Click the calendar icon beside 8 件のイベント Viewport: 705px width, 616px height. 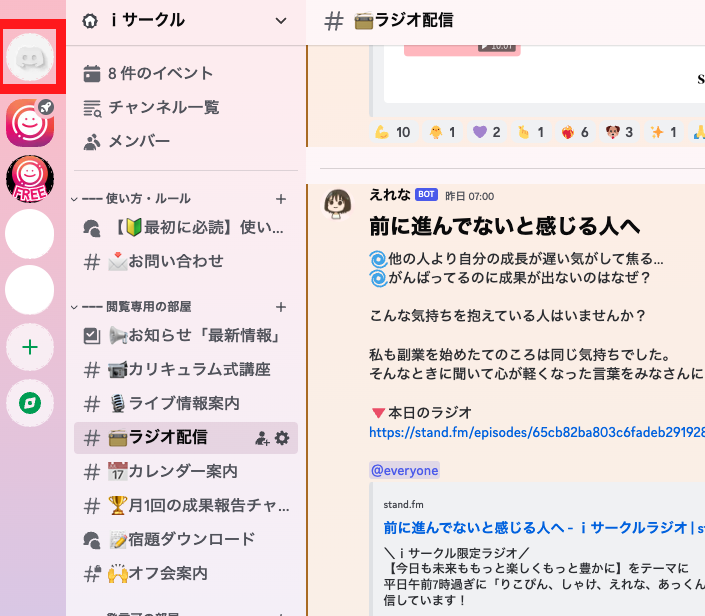92,74
